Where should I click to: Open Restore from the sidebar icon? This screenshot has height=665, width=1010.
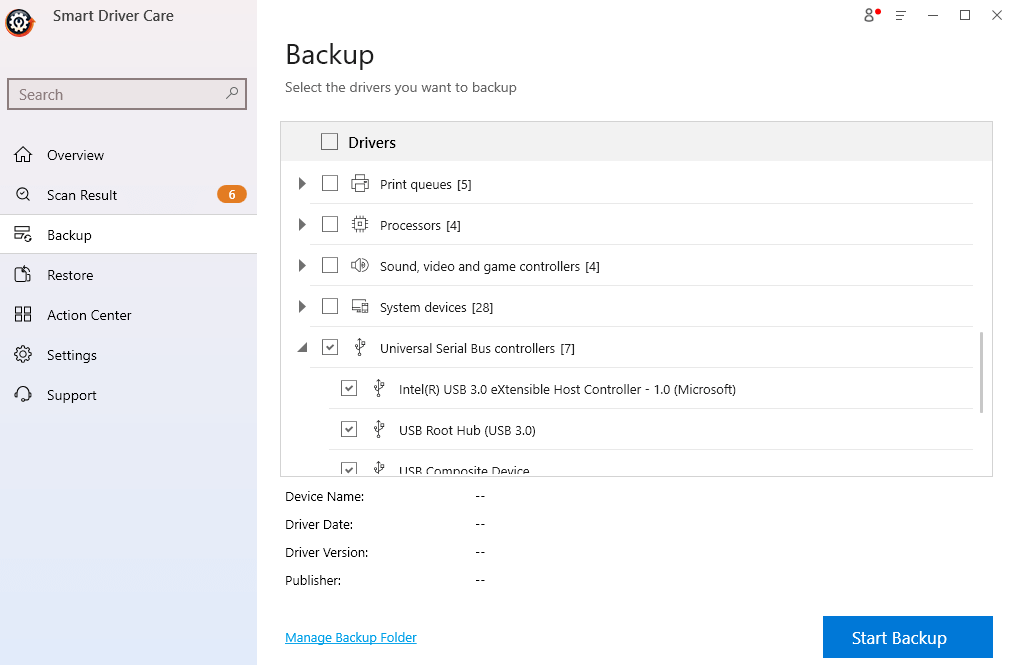click(24, 274)
